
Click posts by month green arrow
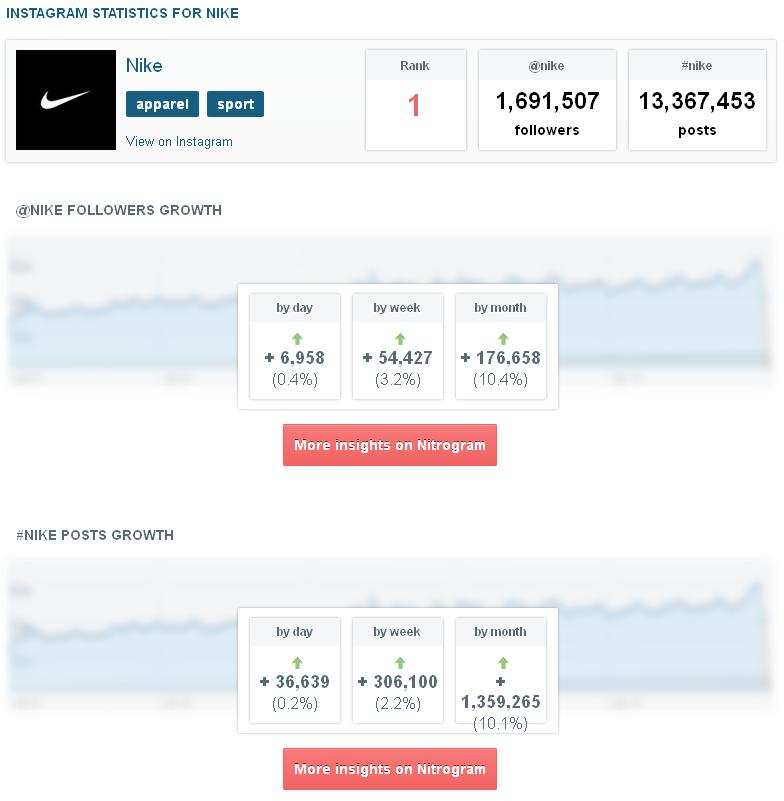point(501,663)
